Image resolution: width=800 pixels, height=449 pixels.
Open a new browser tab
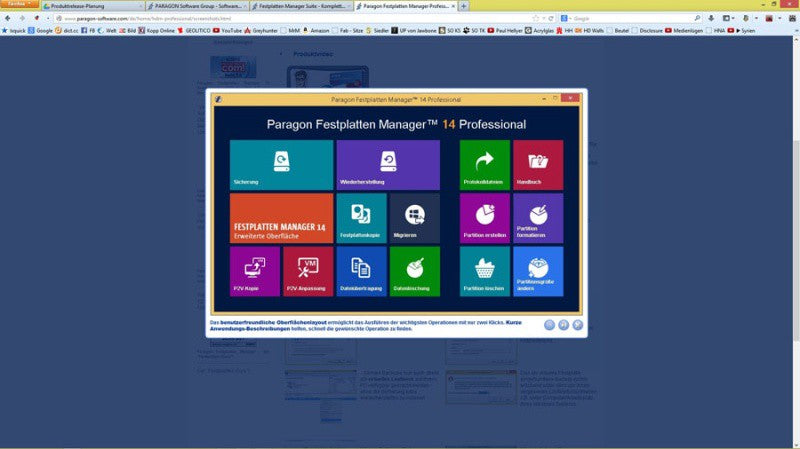(x=463, y=6)
